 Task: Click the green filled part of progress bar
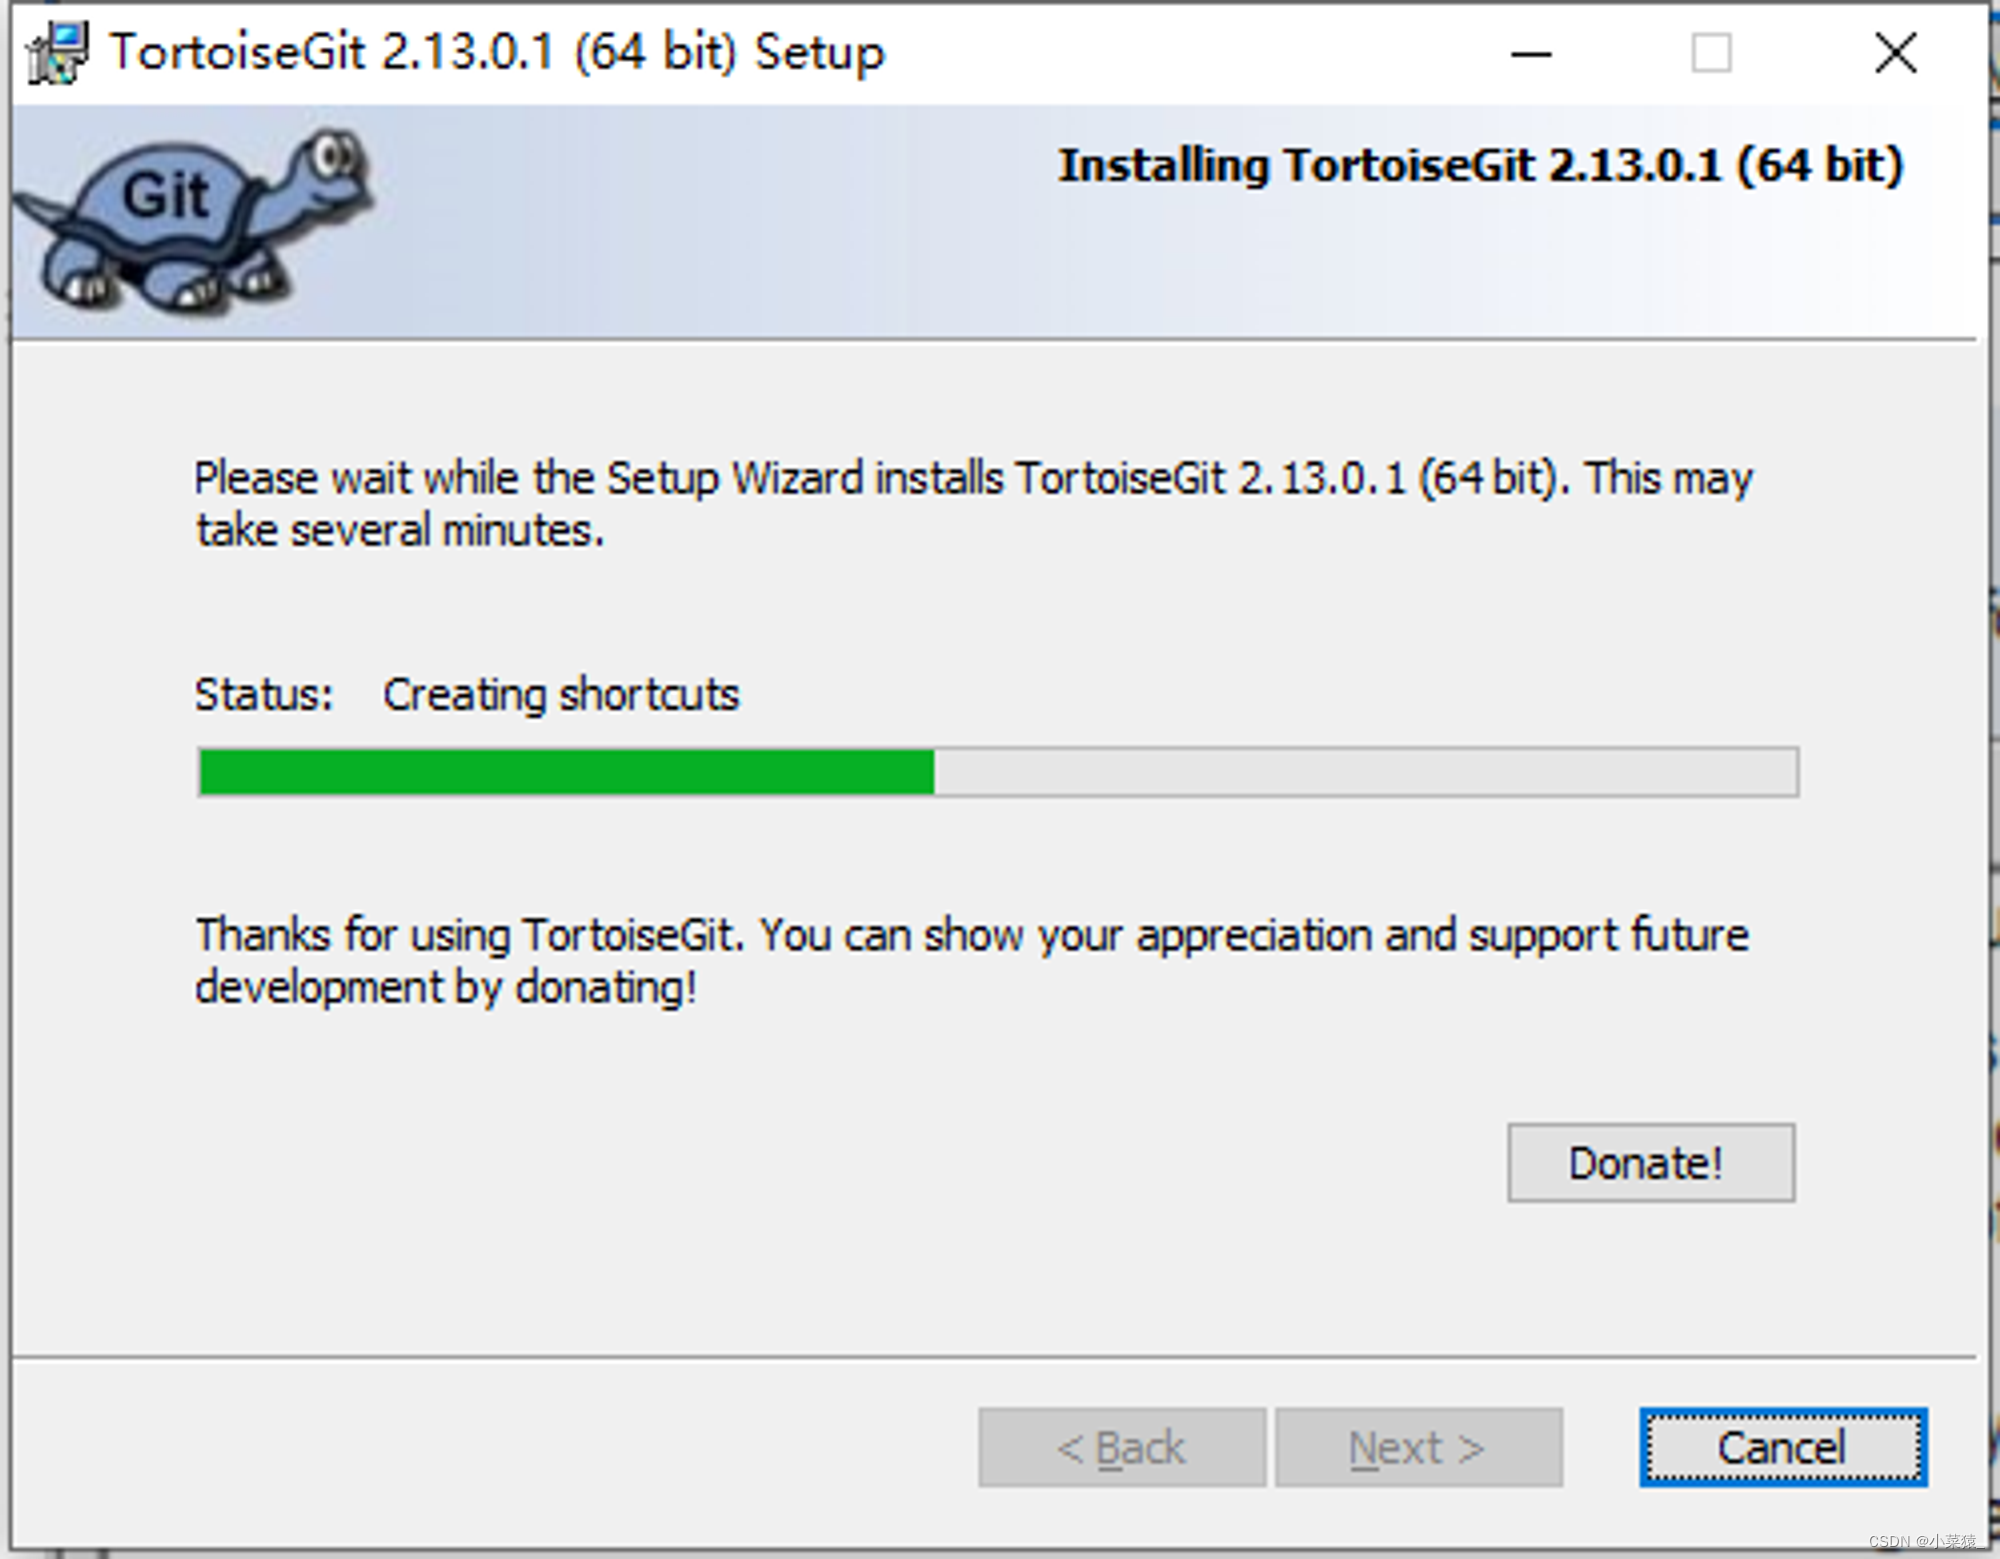click(567, 772)
